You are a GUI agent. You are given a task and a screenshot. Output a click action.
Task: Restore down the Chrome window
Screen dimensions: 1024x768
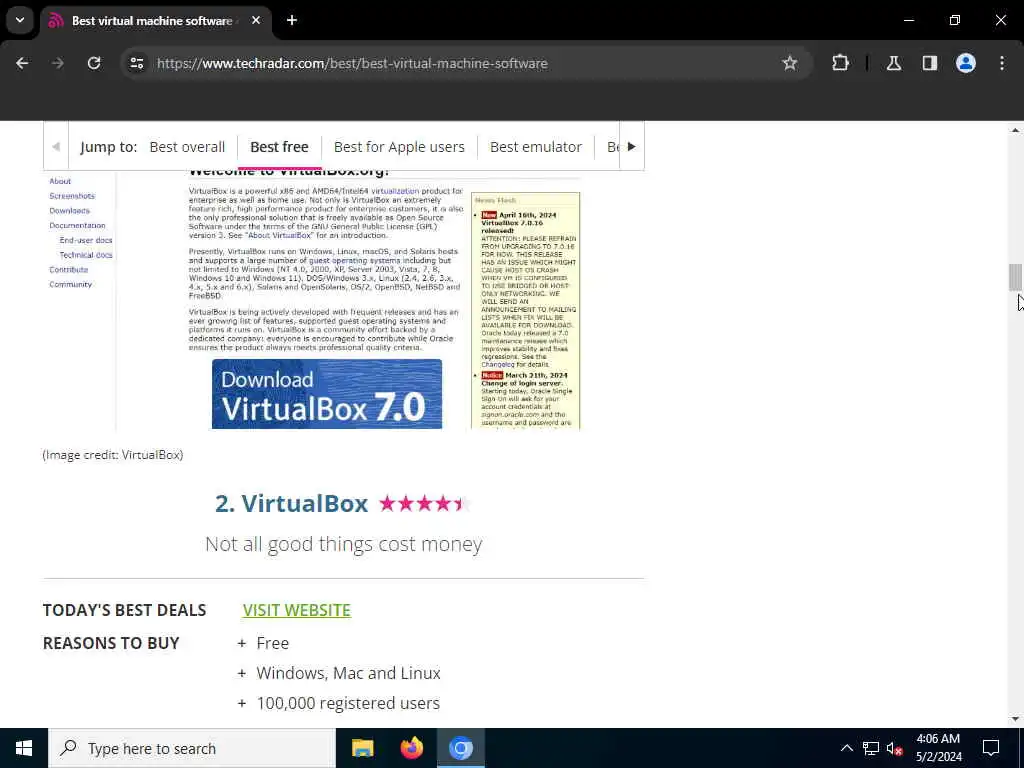[x=955, y=20]
